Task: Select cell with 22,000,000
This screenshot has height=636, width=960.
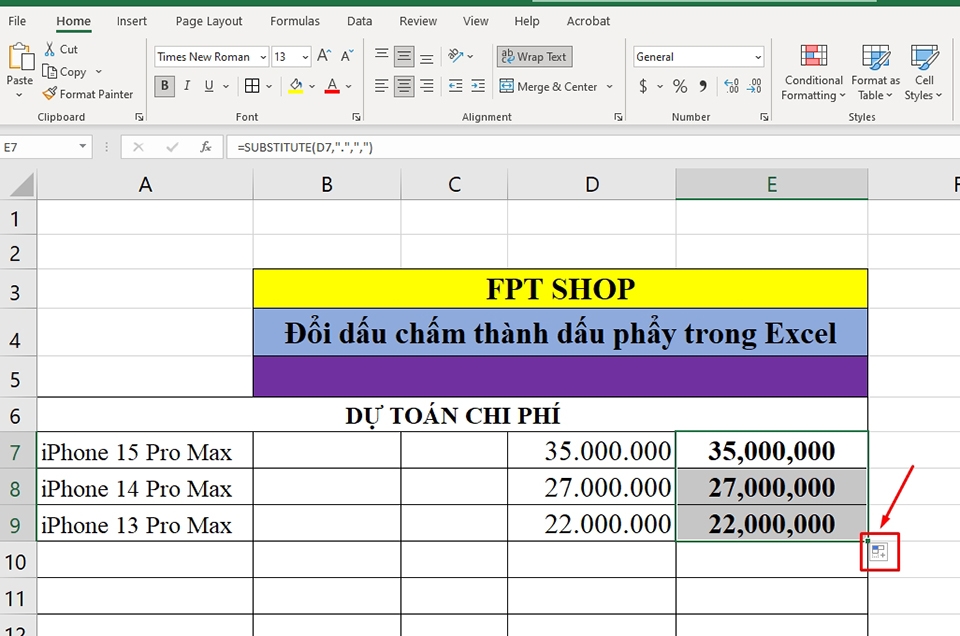Action: click(x=771, y=524)
